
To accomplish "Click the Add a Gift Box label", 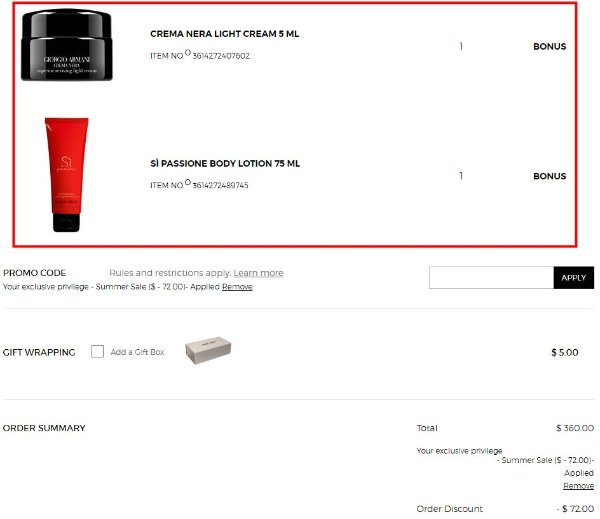I will (137, 352).
